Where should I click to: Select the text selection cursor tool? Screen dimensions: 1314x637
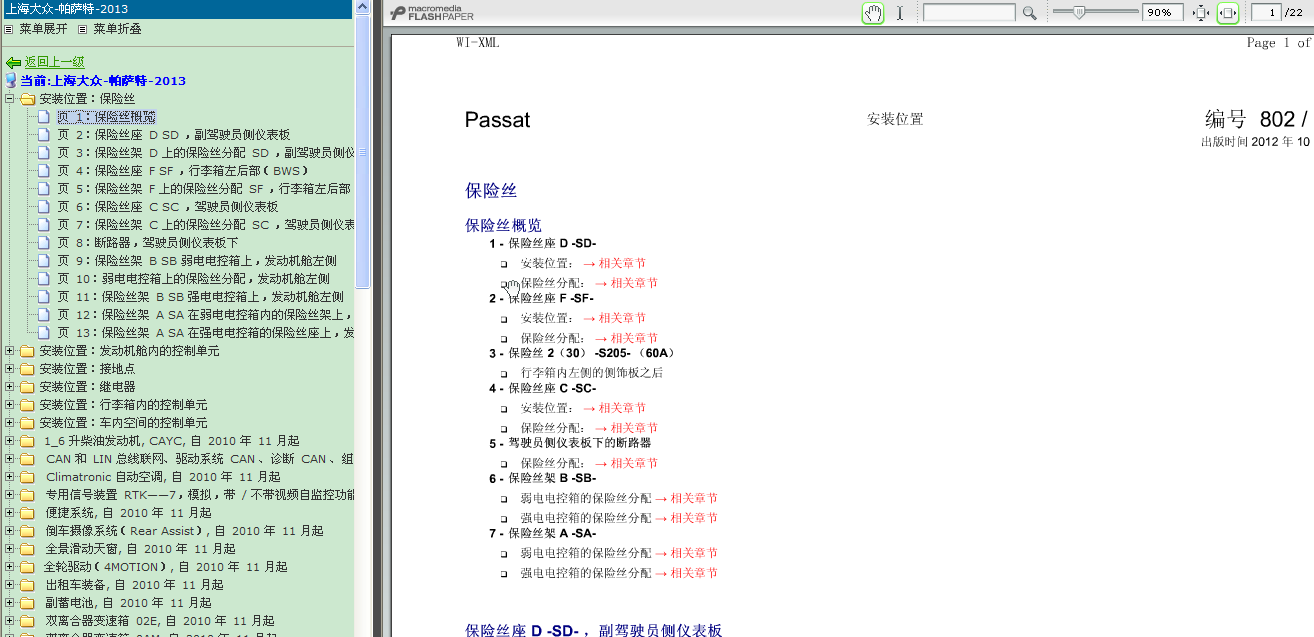click(x=900, y=13)
